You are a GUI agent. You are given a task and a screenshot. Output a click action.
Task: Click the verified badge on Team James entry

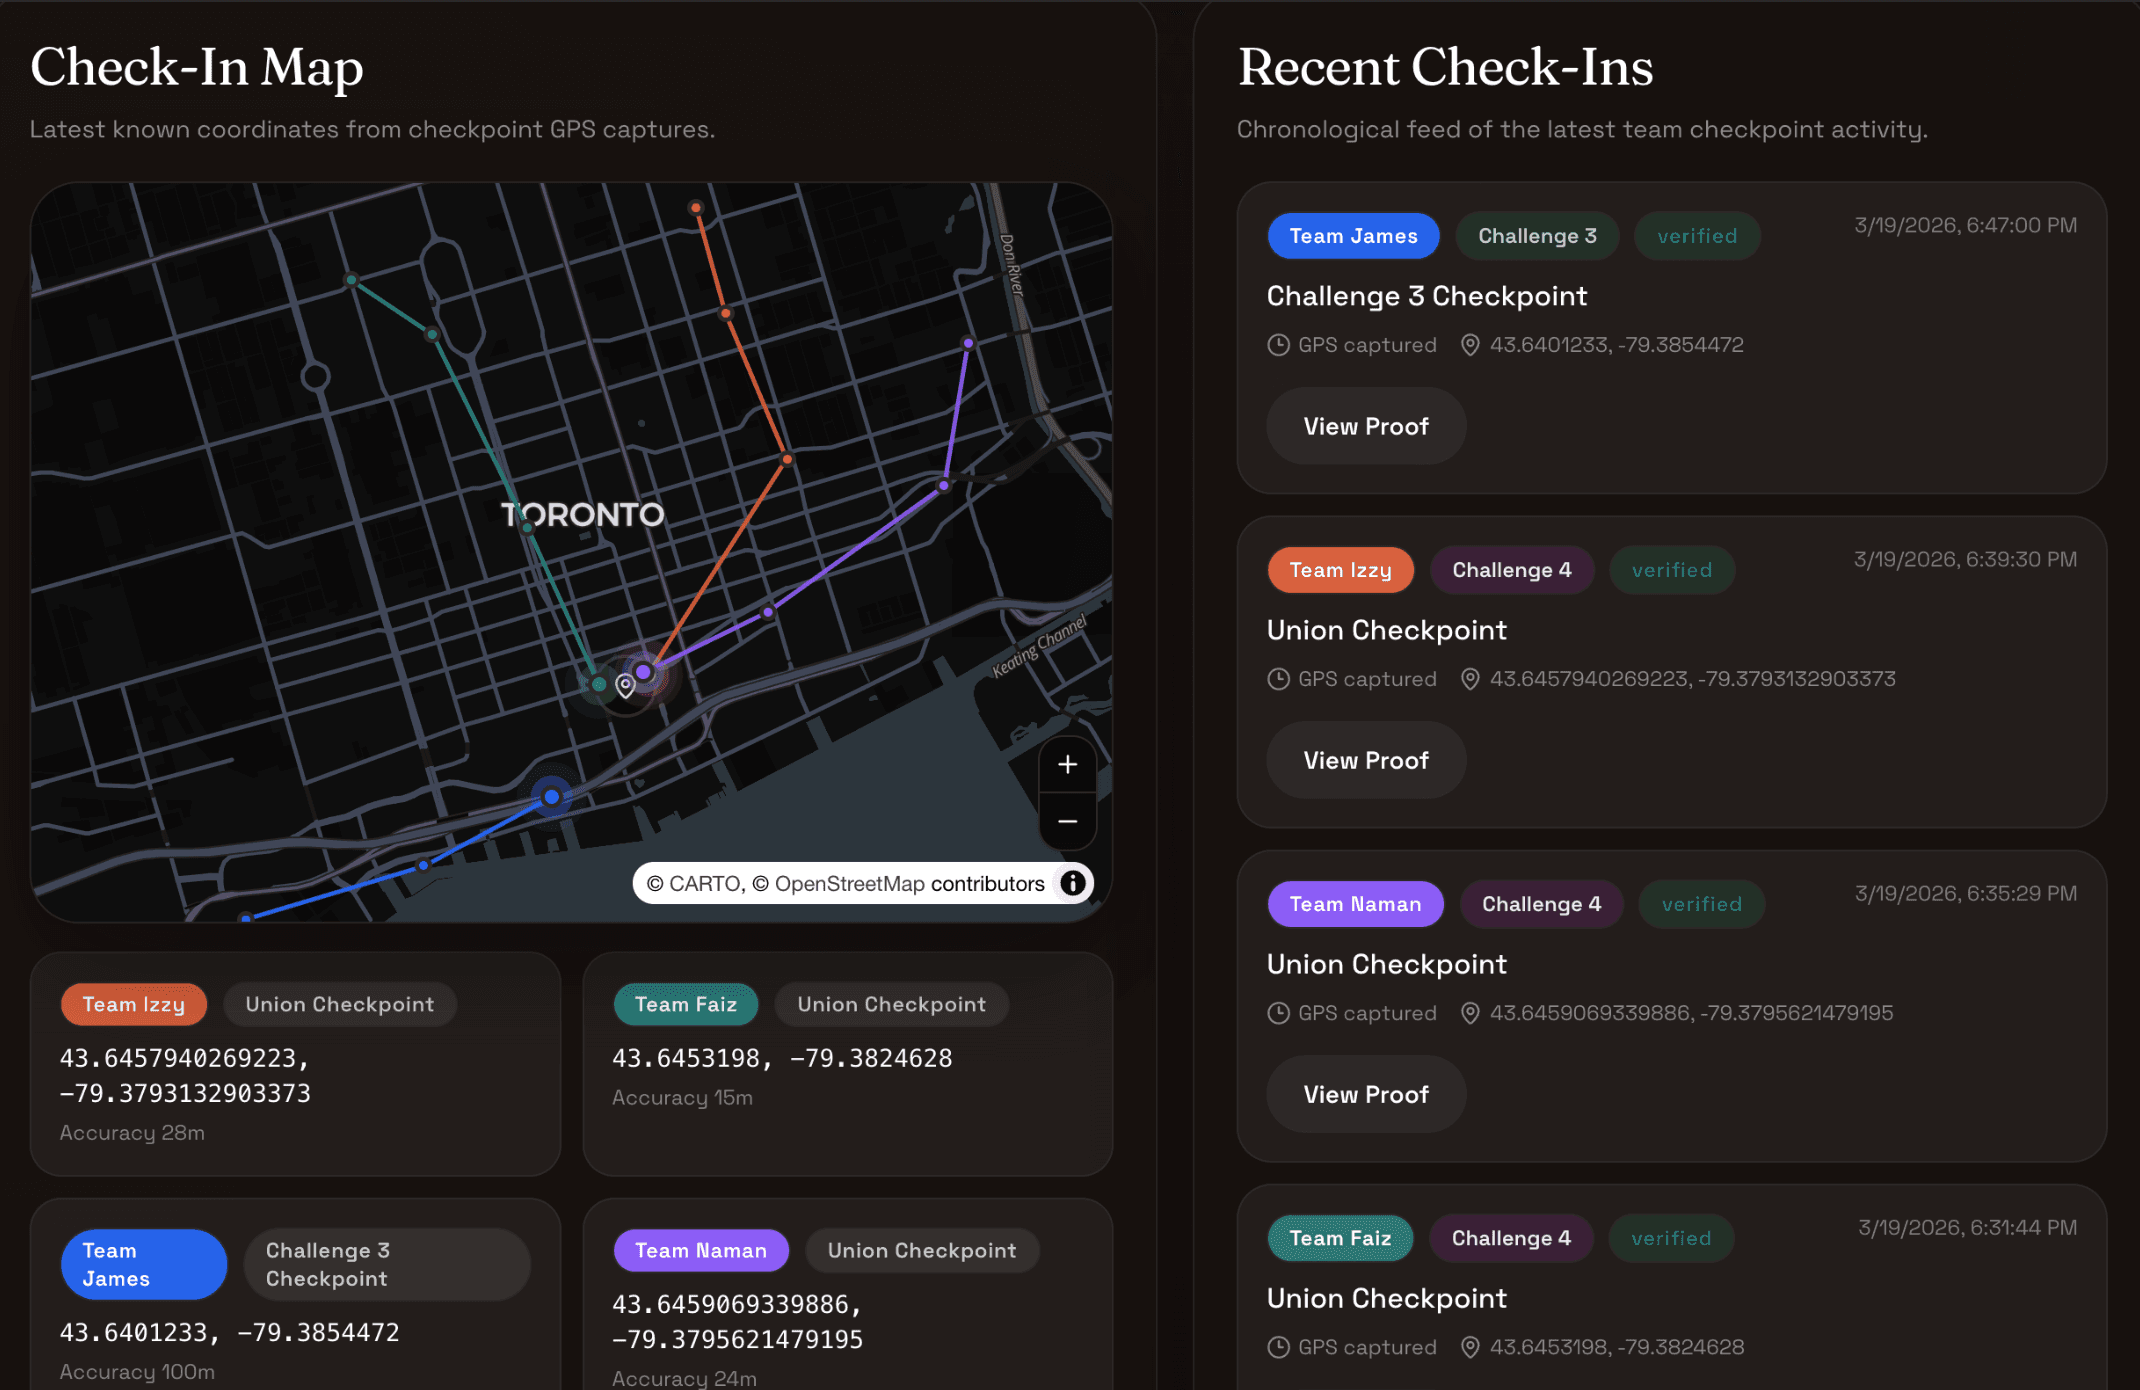pyautogui.click(x=1696, y=236)
